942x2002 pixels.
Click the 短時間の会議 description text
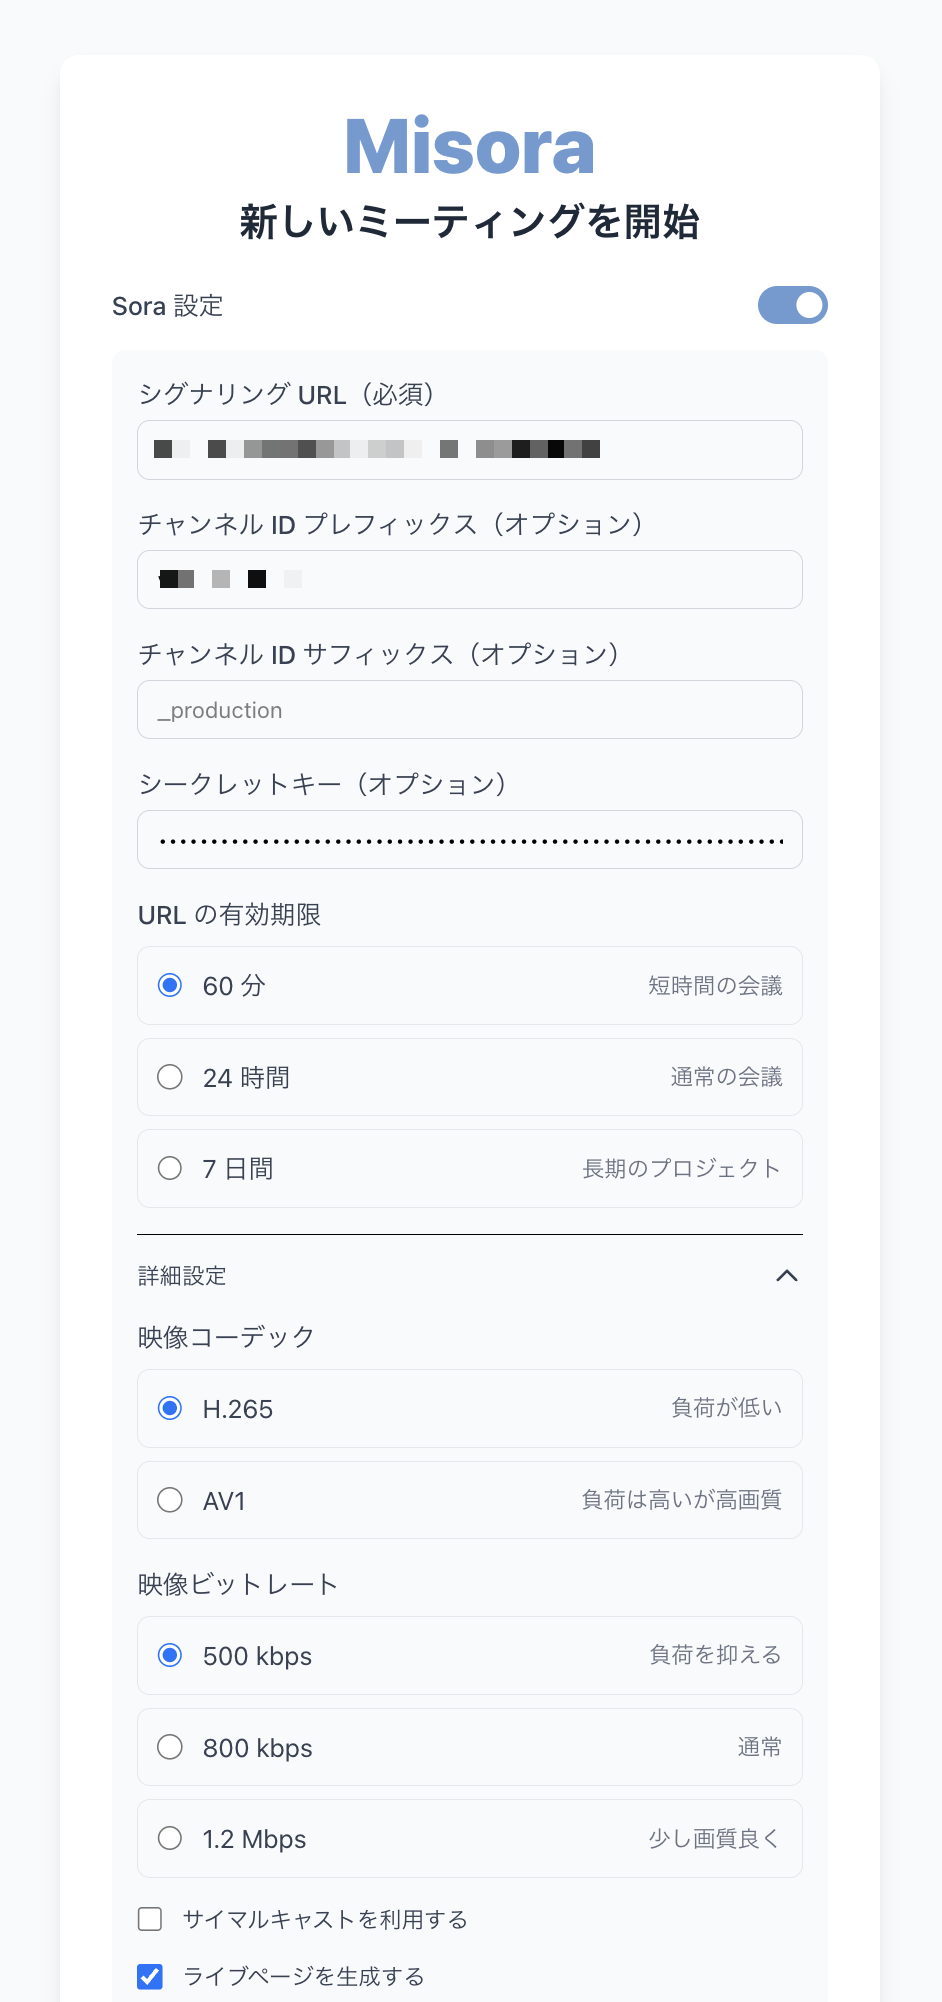[715, 986]
